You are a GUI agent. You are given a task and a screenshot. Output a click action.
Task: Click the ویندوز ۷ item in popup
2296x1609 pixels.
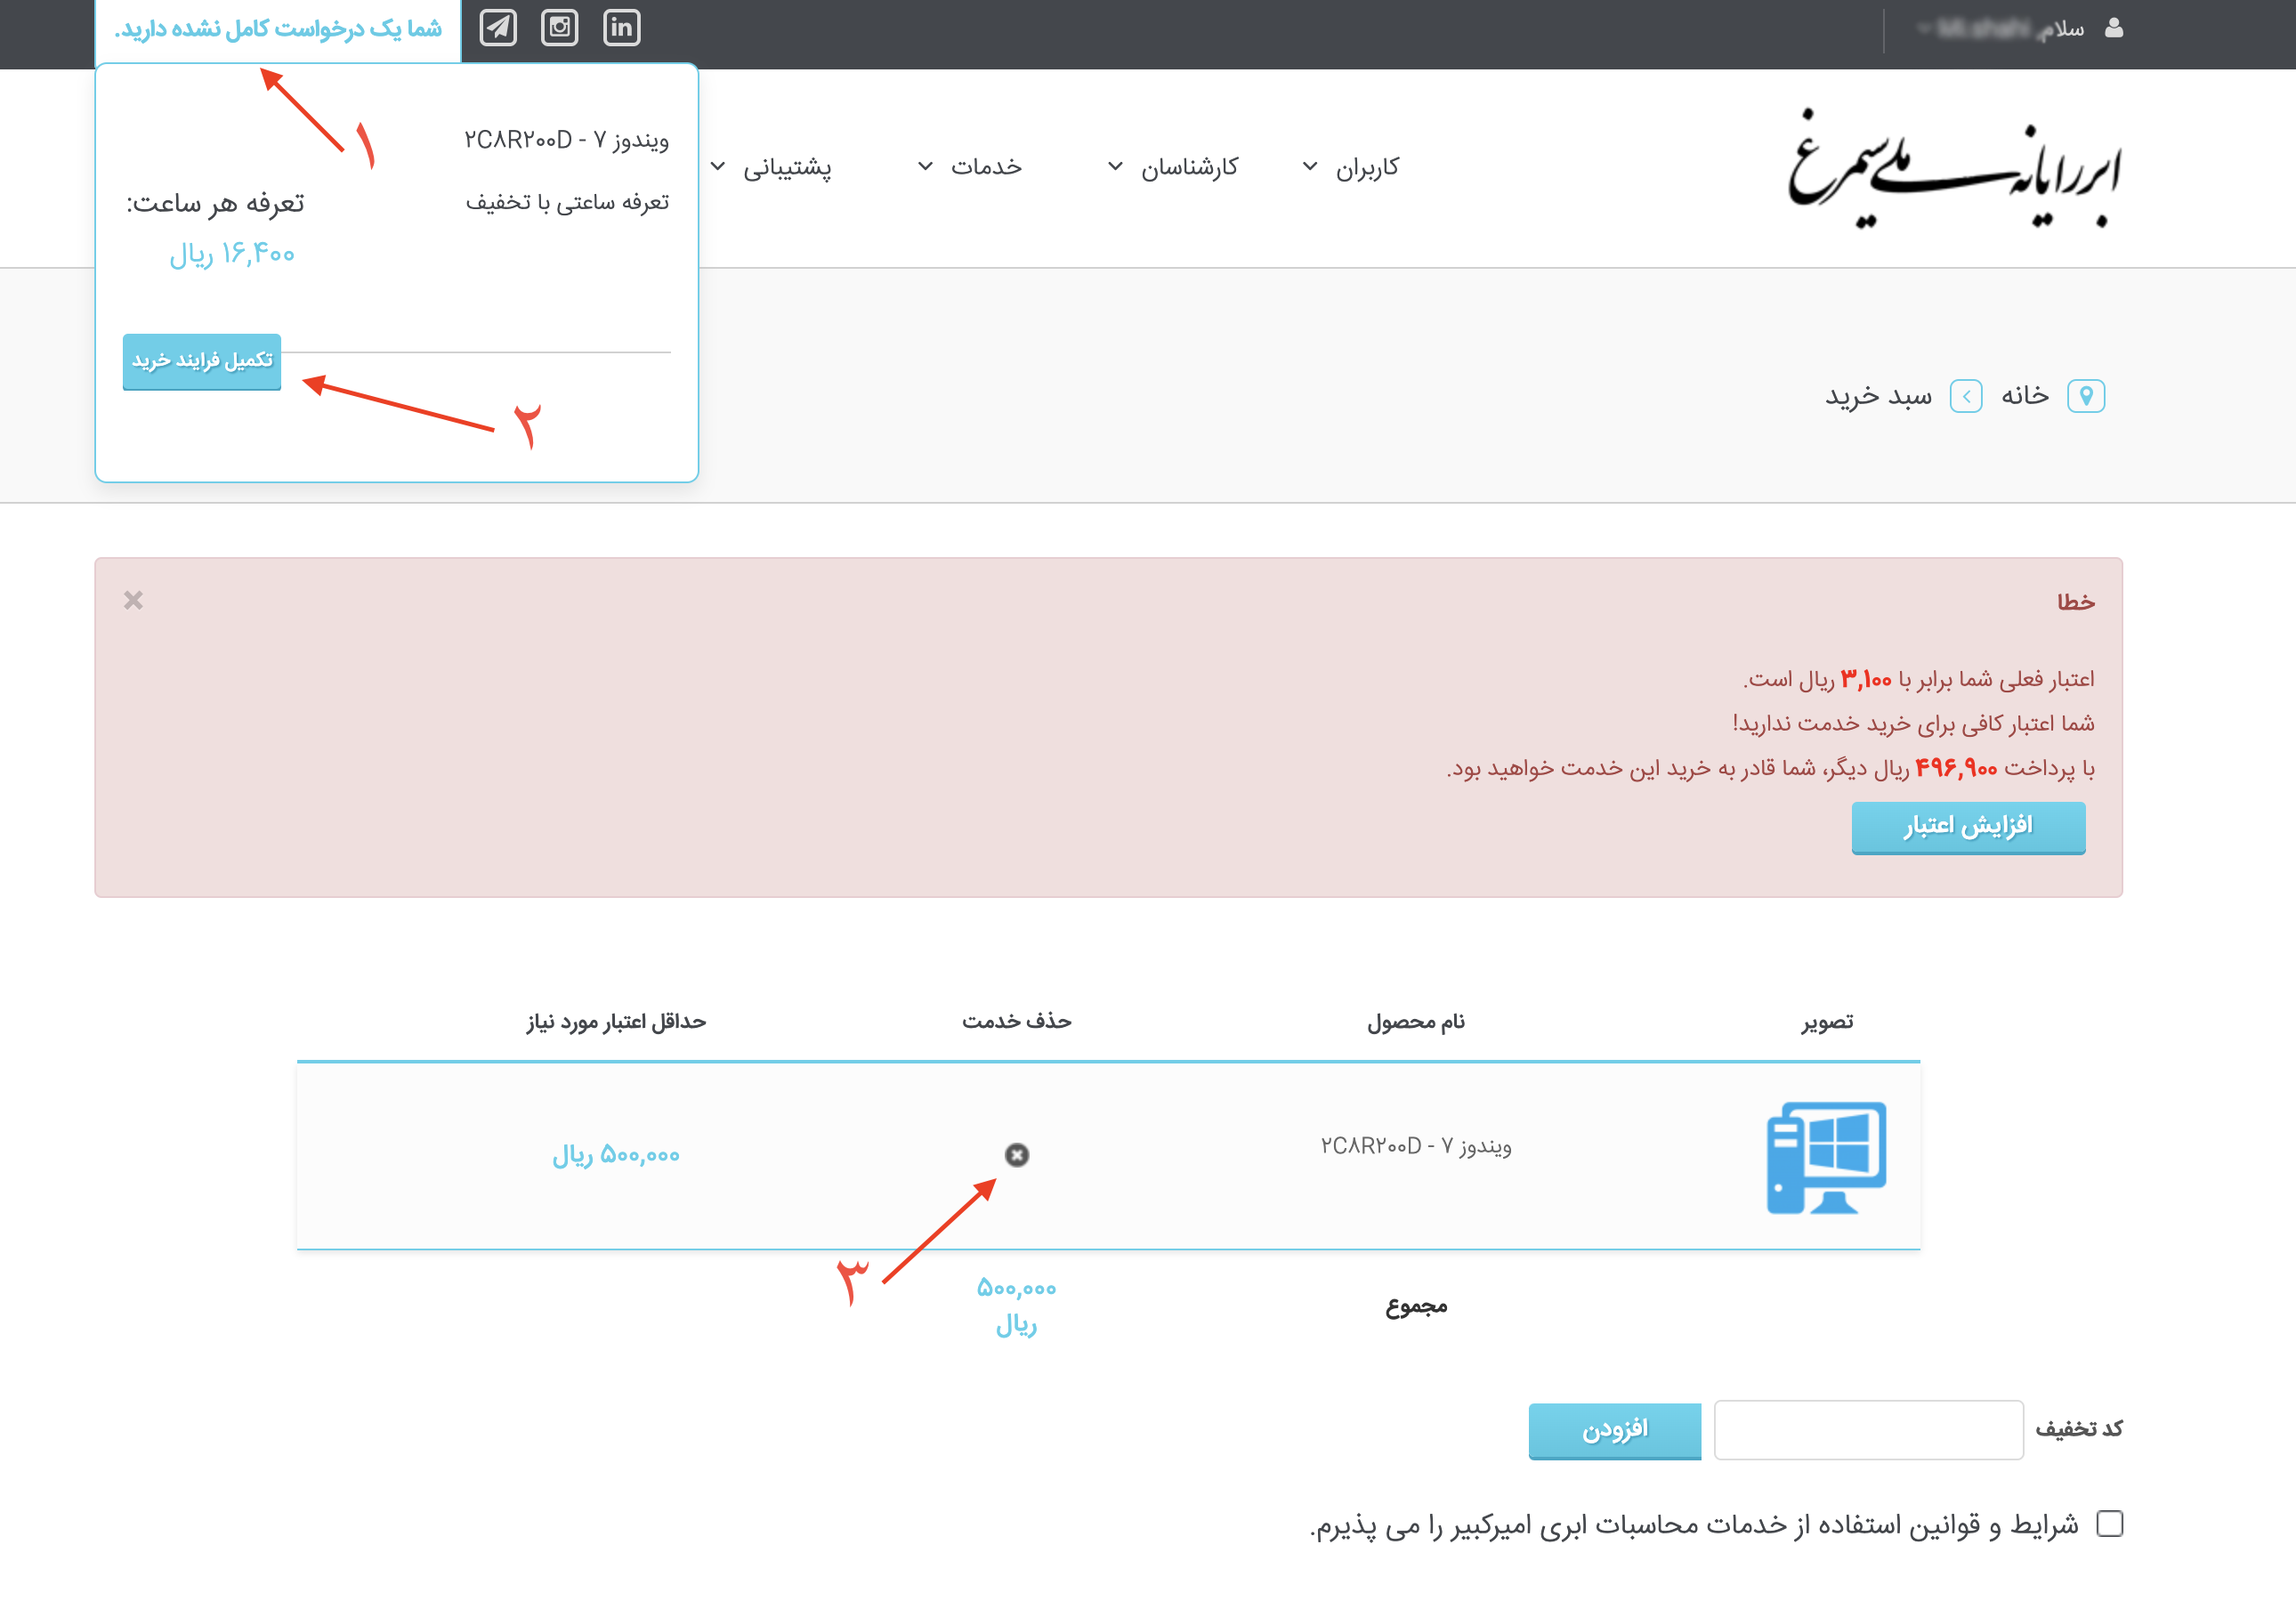[566, 140]
